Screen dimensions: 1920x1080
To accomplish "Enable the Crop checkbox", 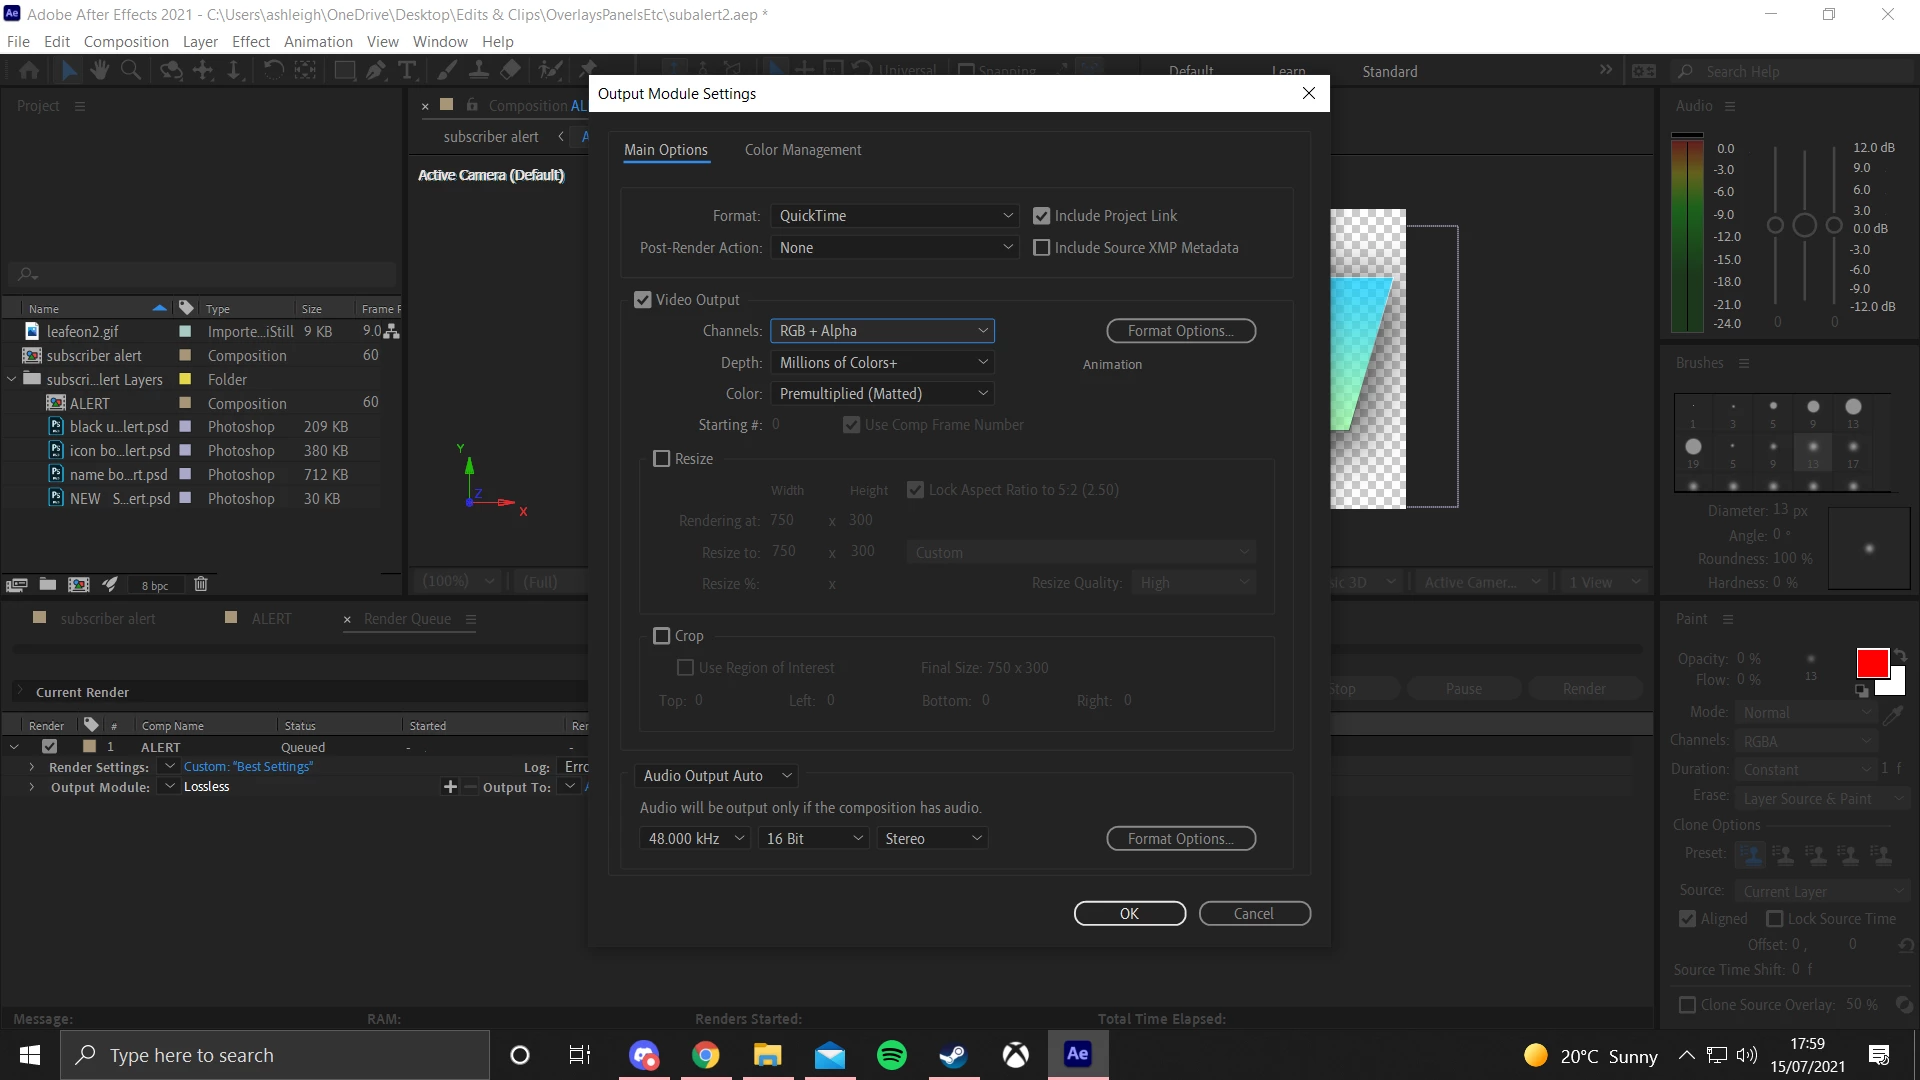I will [661, 636].
